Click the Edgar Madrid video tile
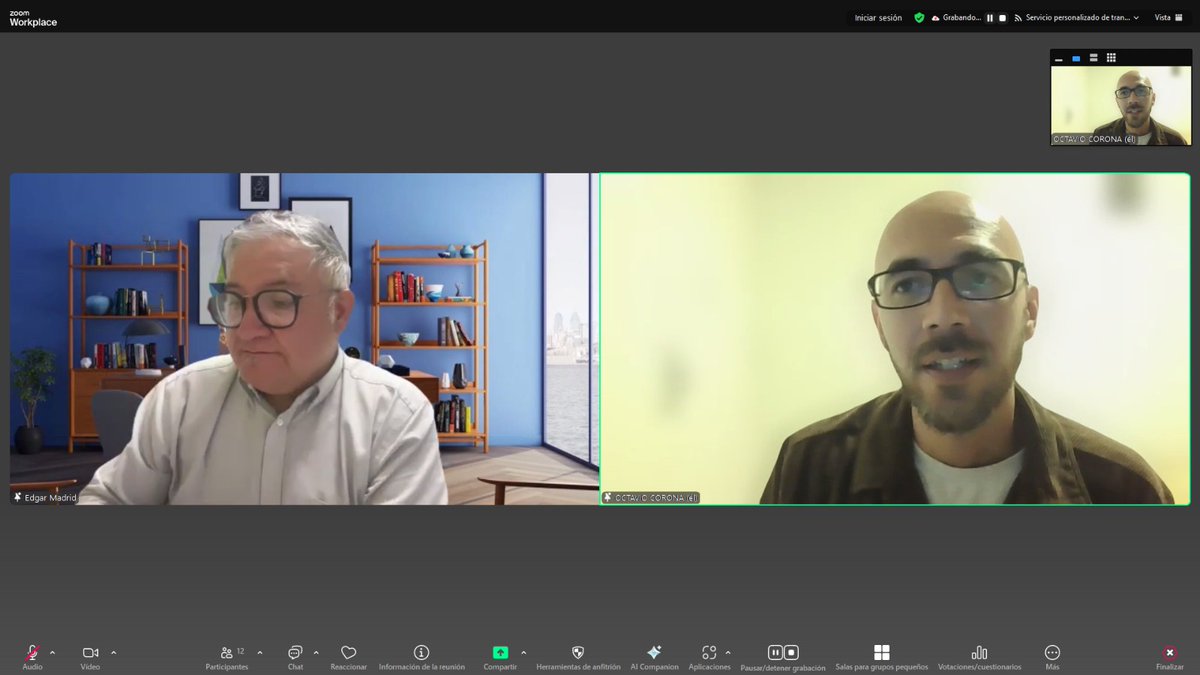The height and width of the screenshot is (675, 1200). (303, 339)
